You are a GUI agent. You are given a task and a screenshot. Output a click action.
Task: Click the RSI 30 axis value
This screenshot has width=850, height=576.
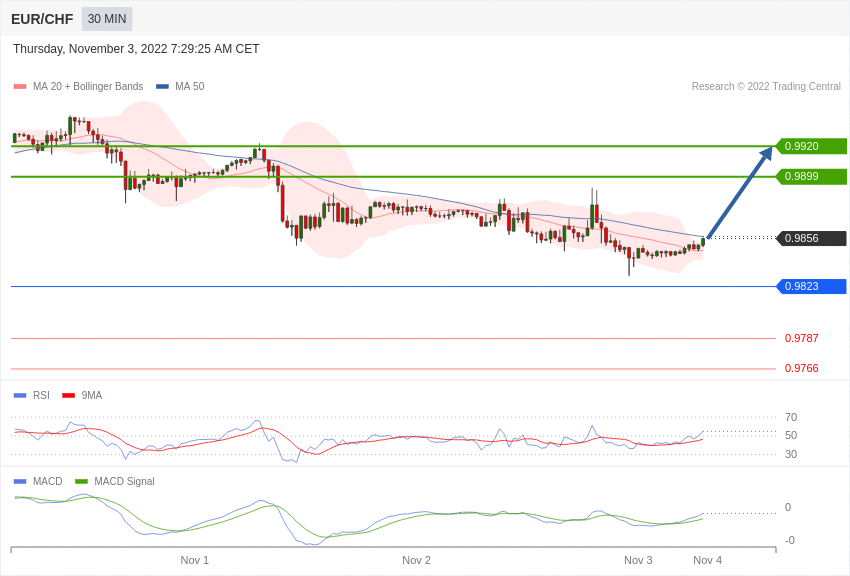[x=791, y=454]
